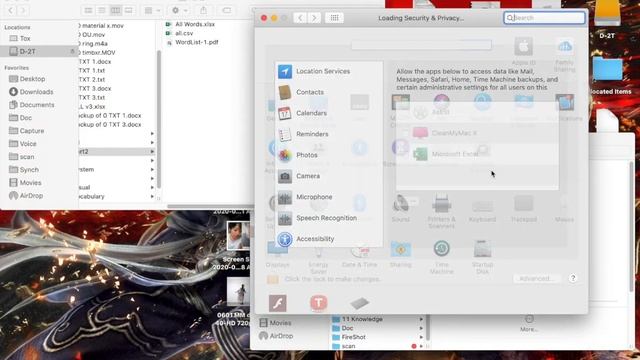Open the red T preference pane icon
The width and height of the screenshot is (640, 360).
coord(319,303)
